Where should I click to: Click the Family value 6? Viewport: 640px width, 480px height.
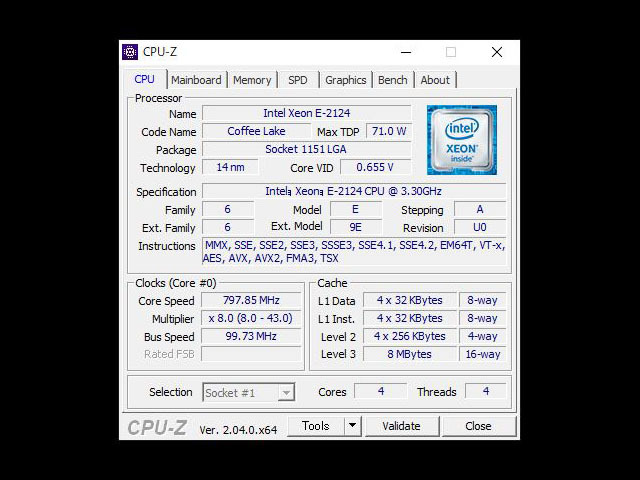pyautogui.click(x=228, y=209)
